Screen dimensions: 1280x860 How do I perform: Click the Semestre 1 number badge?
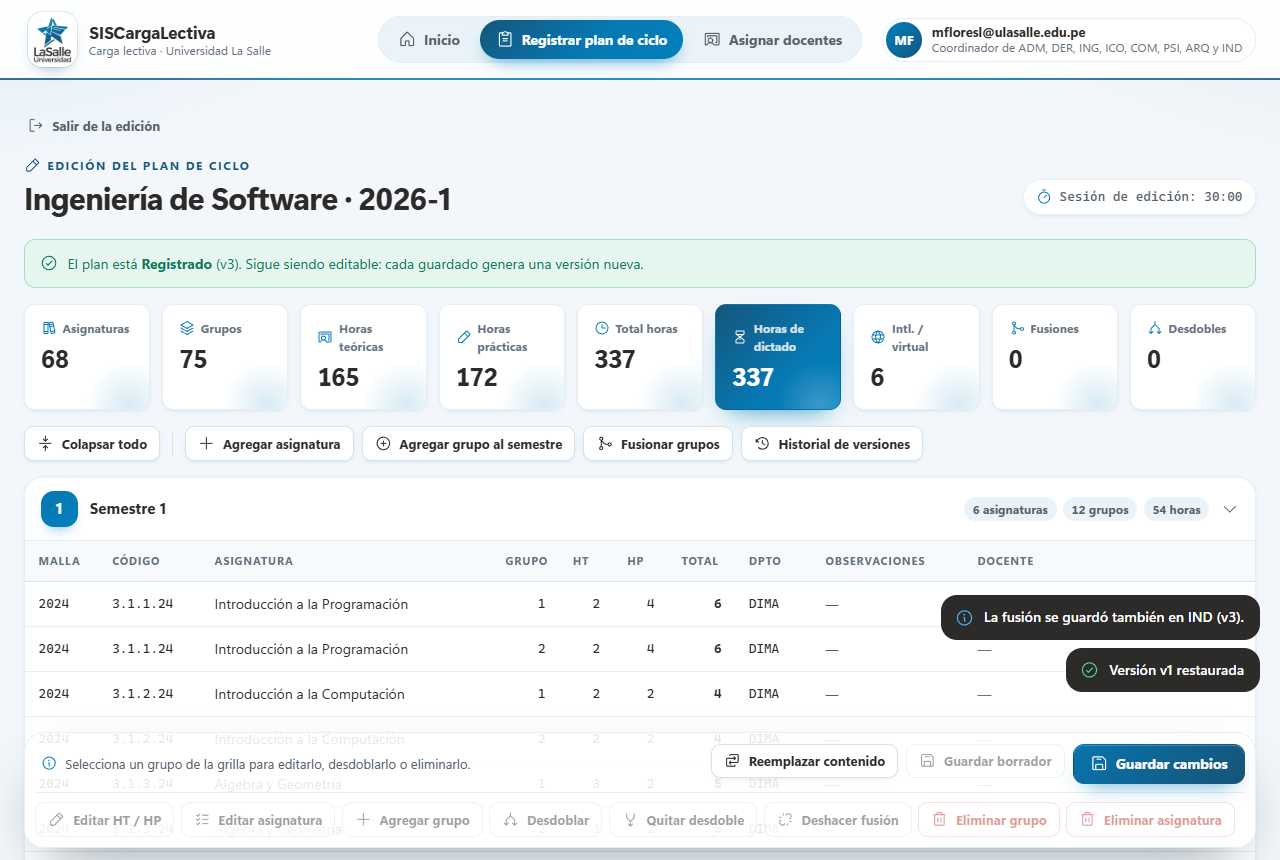click(x=59, y=509)
